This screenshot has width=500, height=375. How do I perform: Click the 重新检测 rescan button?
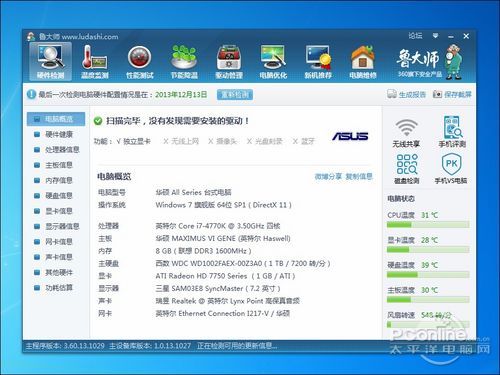tap(235, 95)
